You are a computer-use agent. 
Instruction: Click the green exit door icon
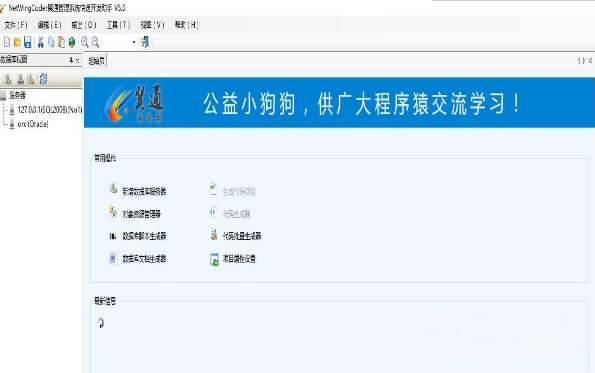pos(145,42)
